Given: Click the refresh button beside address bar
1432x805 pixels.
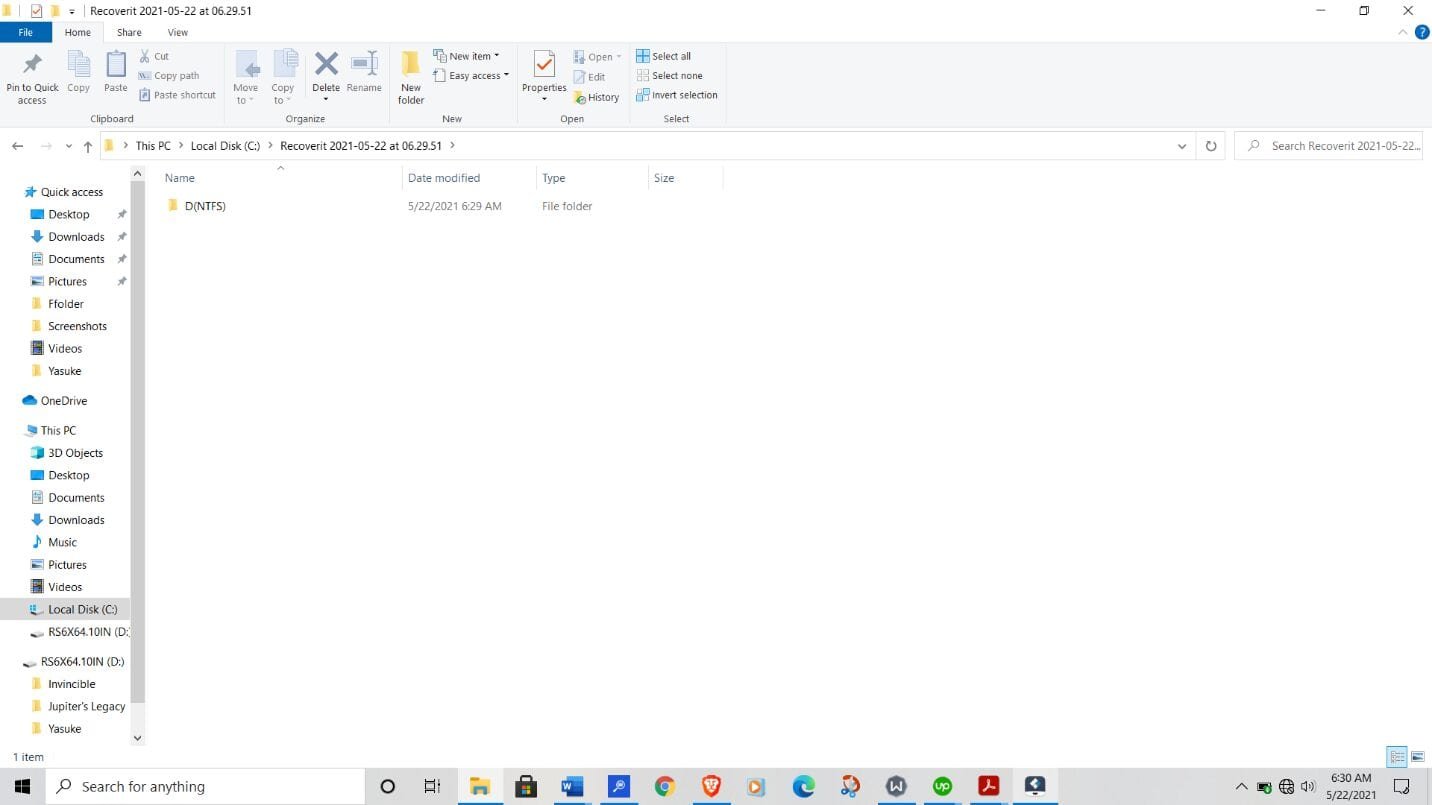Looking at the screenshot, I should (1211, 146).
